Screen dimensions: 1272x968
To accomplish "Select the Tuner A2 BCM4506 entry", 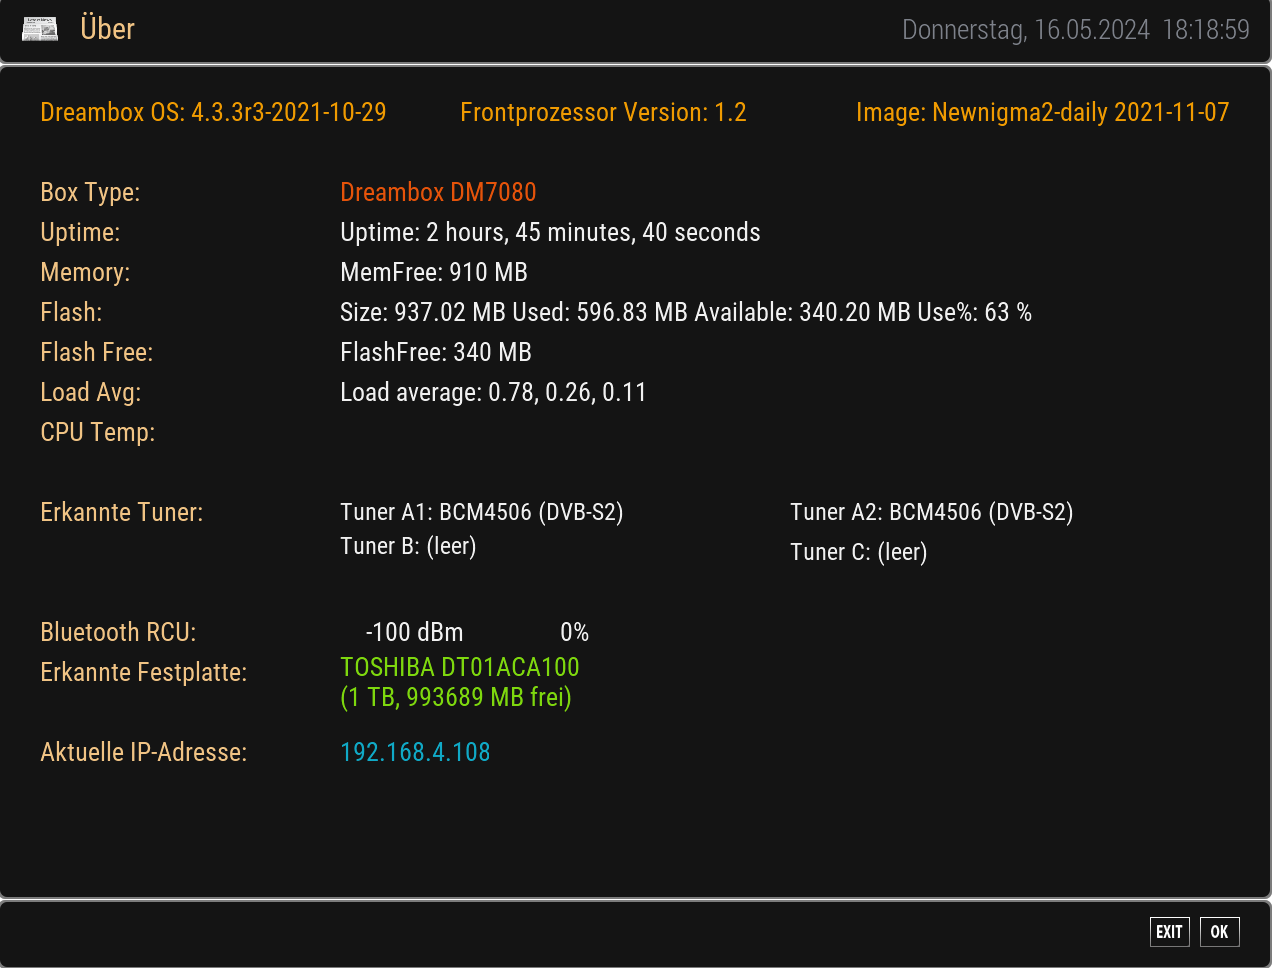I will (x=931, y=512).
